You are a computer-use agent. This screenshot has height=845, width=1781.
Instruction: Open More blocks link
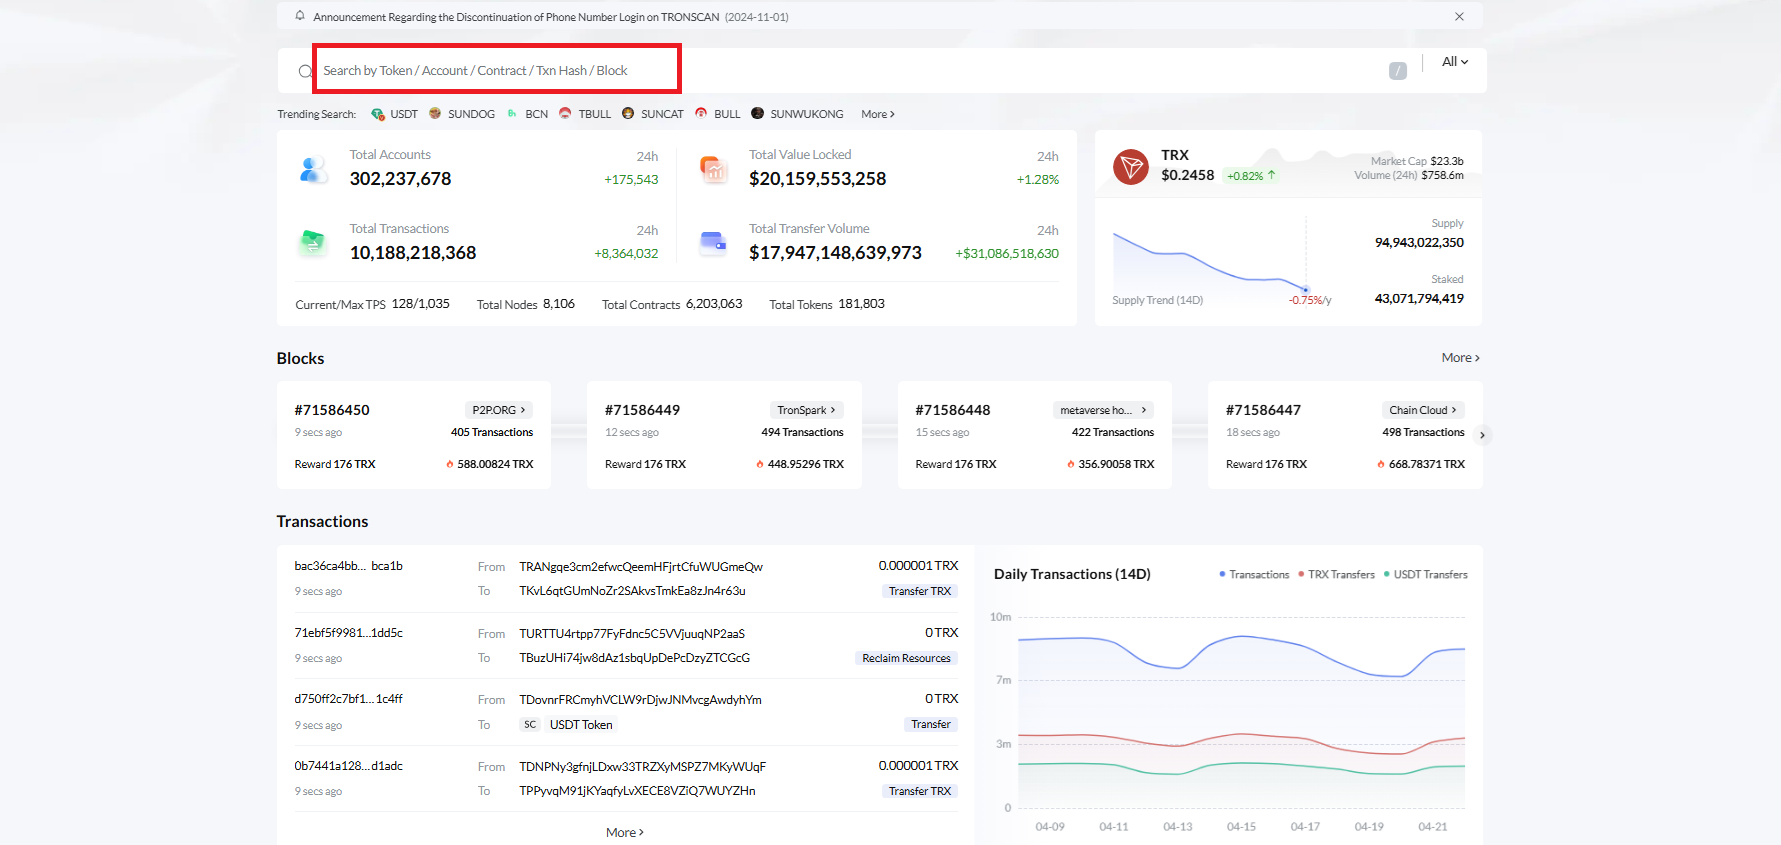(x=1461, y=358)
